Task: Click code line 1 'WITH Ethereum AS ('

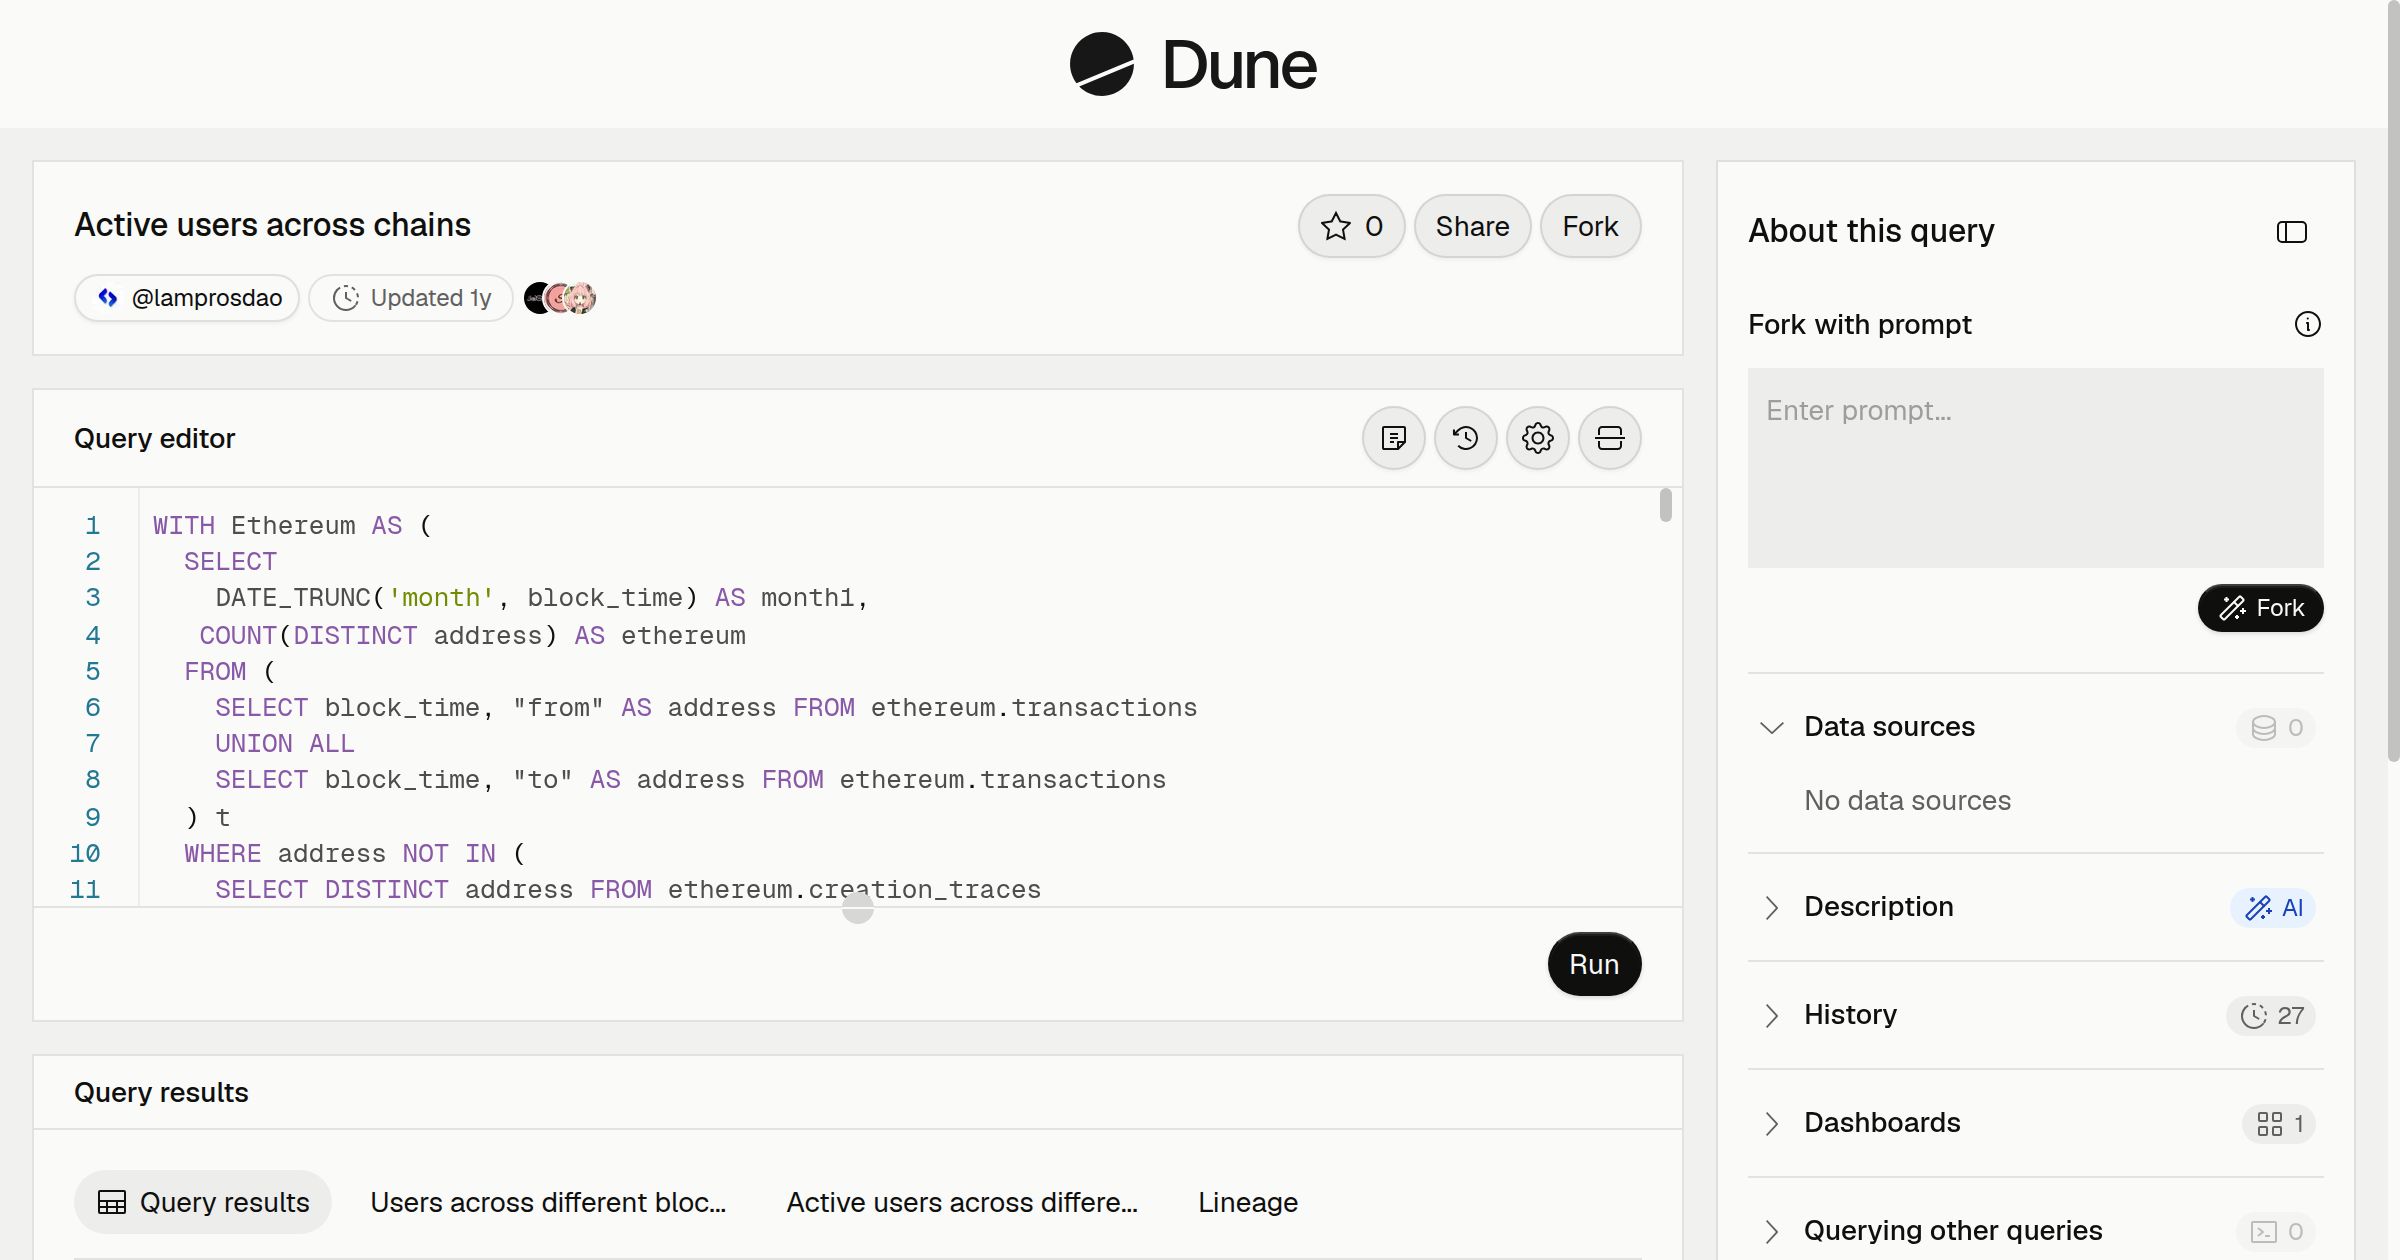Action: click(292, 526)
